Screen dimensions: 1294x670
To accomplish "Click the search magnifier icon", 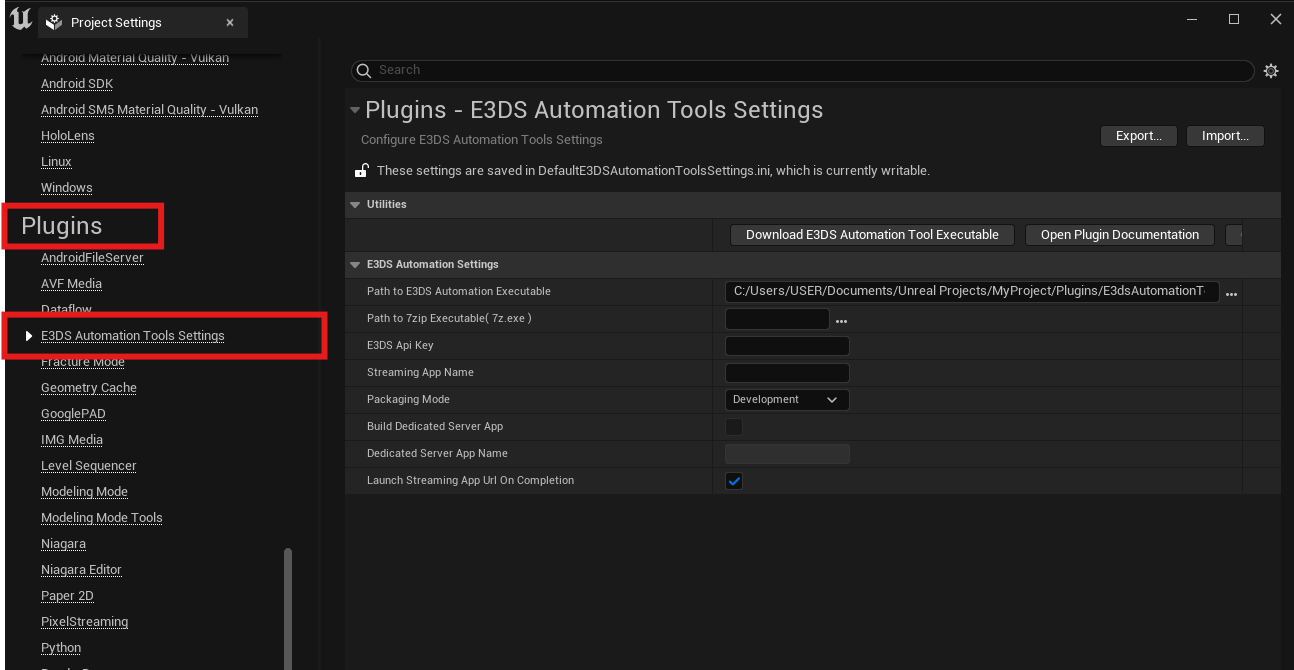I will pos(365,71).
